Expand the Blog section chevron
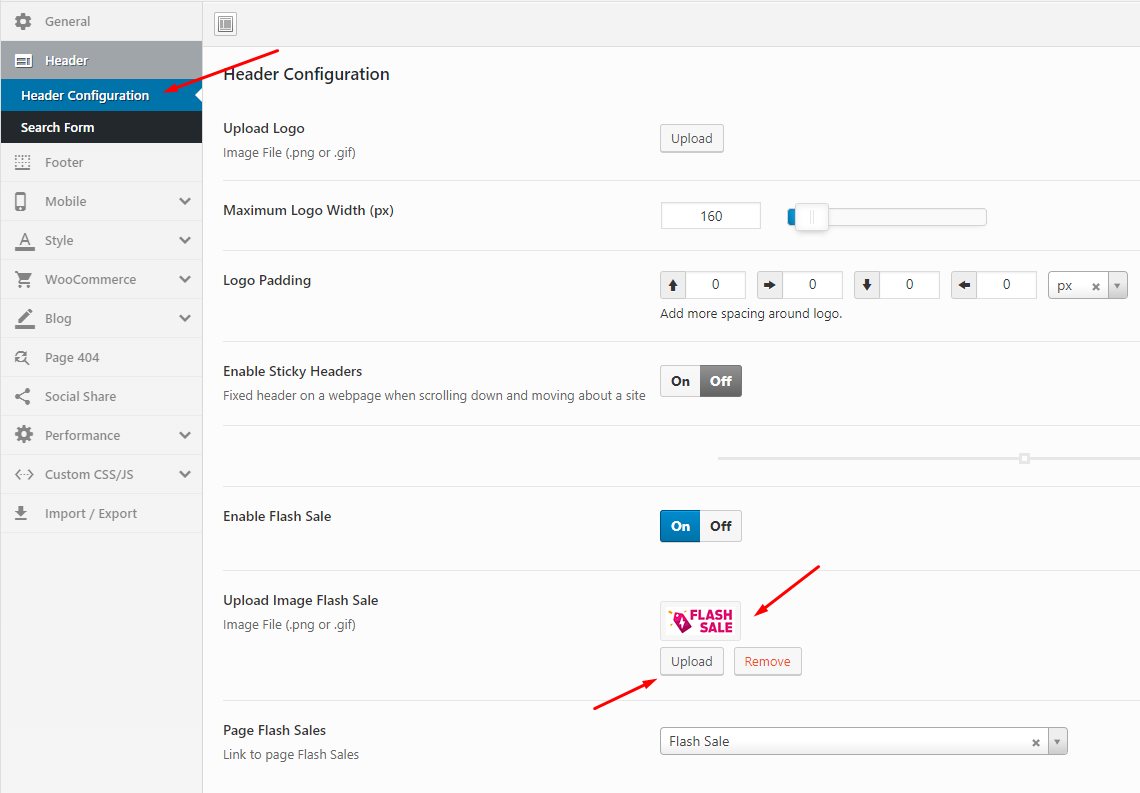 click(x=185, y=318)
